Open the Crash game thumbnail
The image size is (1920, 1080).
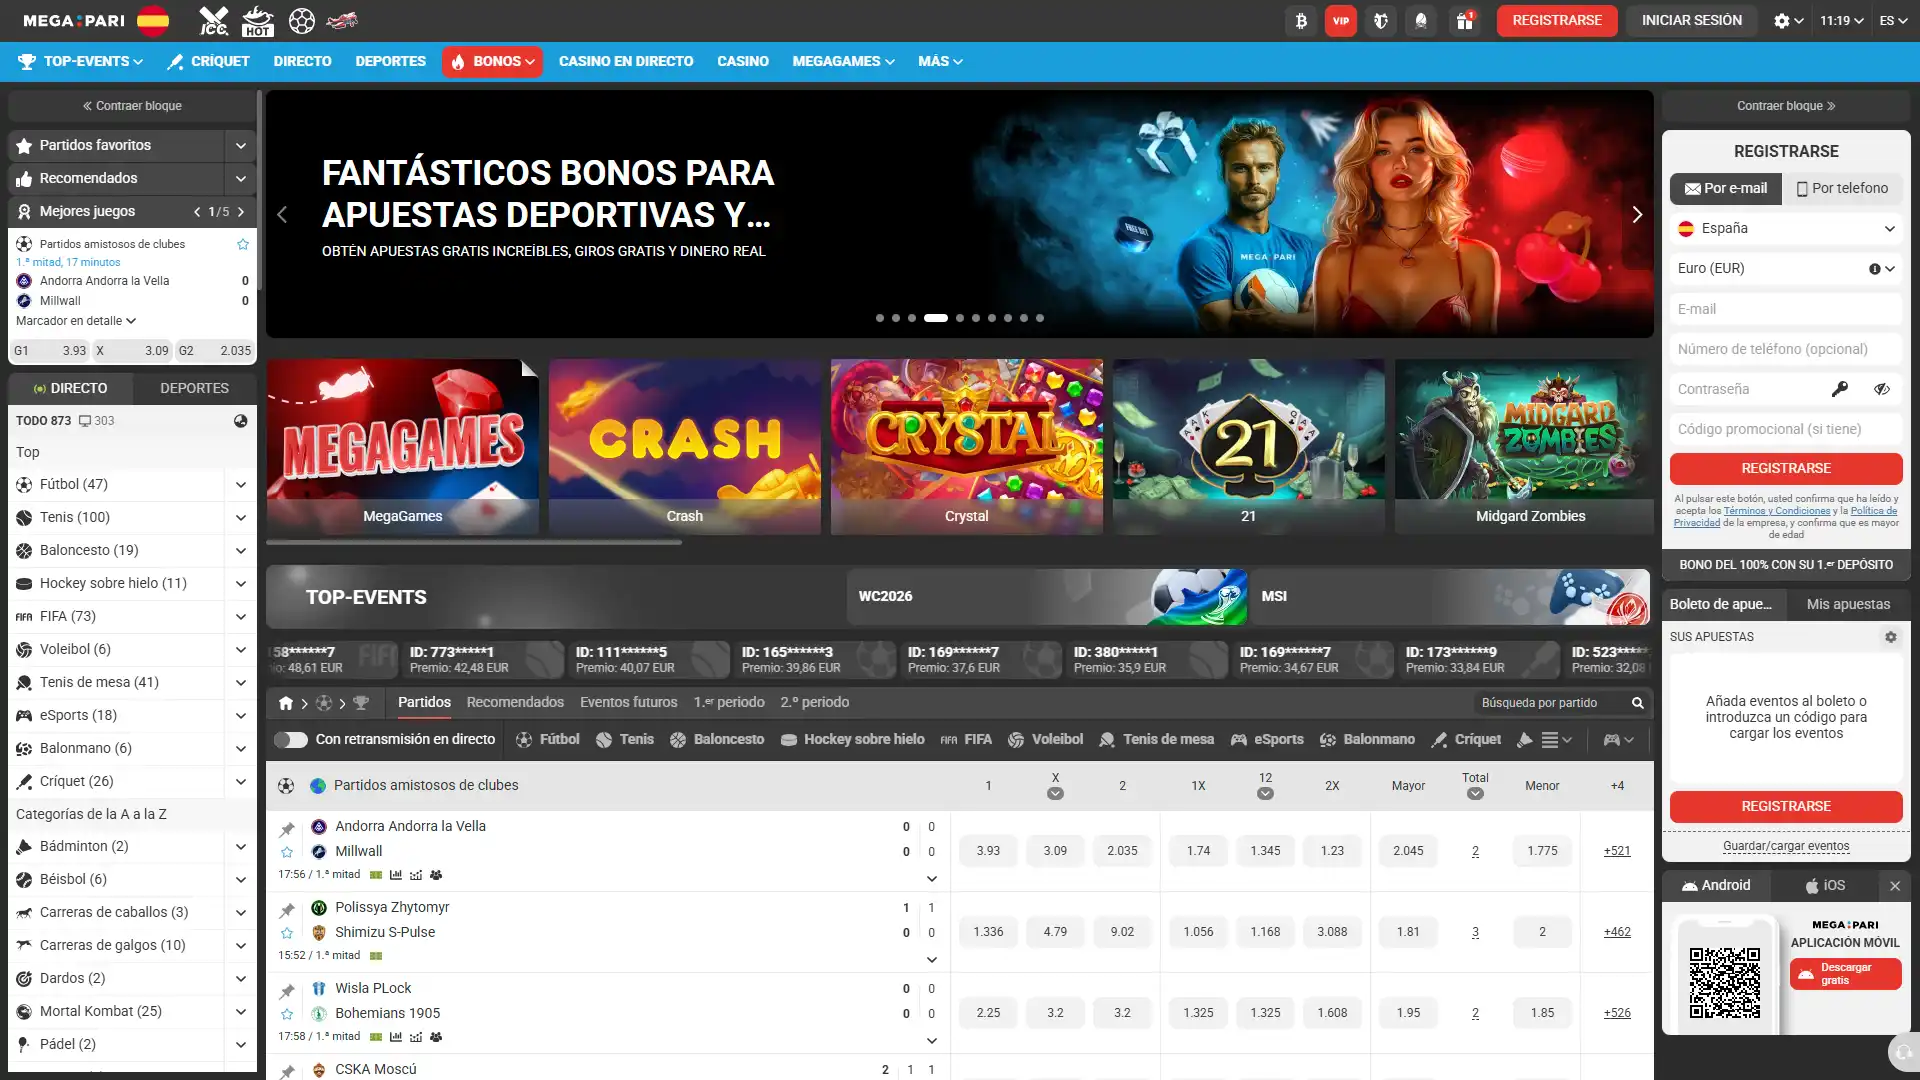(685, 447)
